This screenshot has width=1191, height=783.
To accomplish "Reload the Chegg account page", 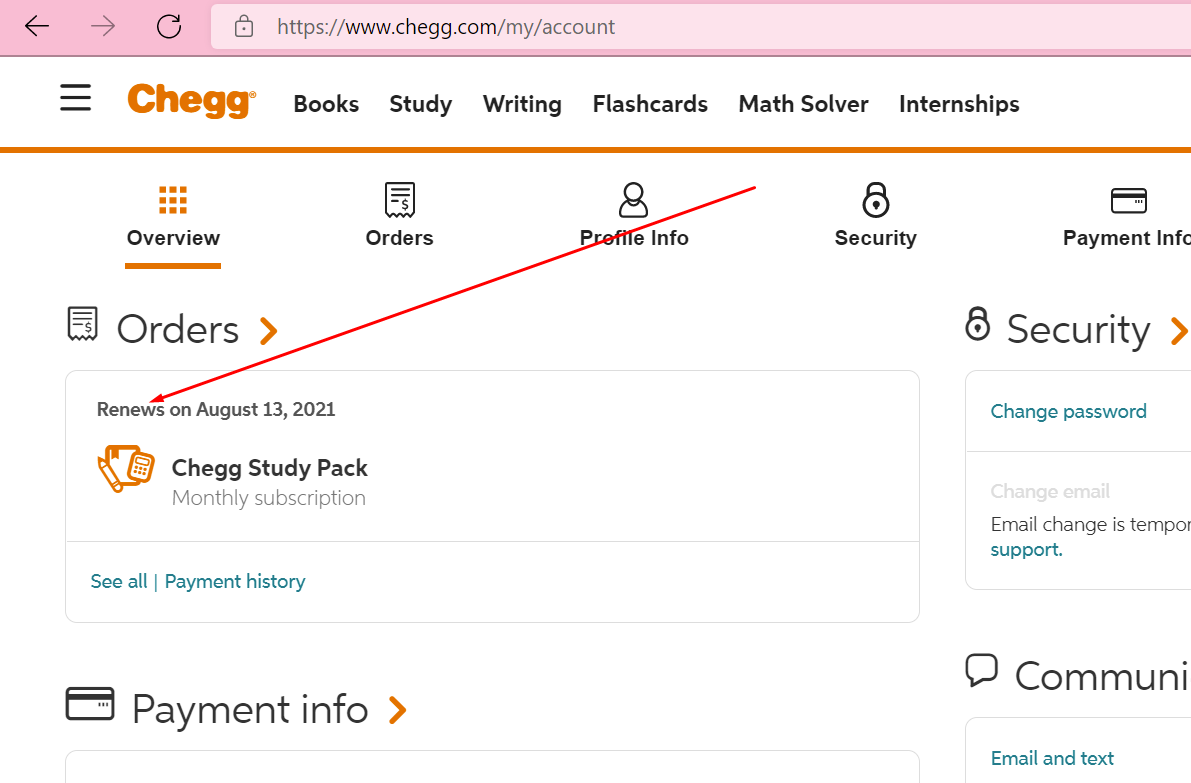I will tap(169, 27).
